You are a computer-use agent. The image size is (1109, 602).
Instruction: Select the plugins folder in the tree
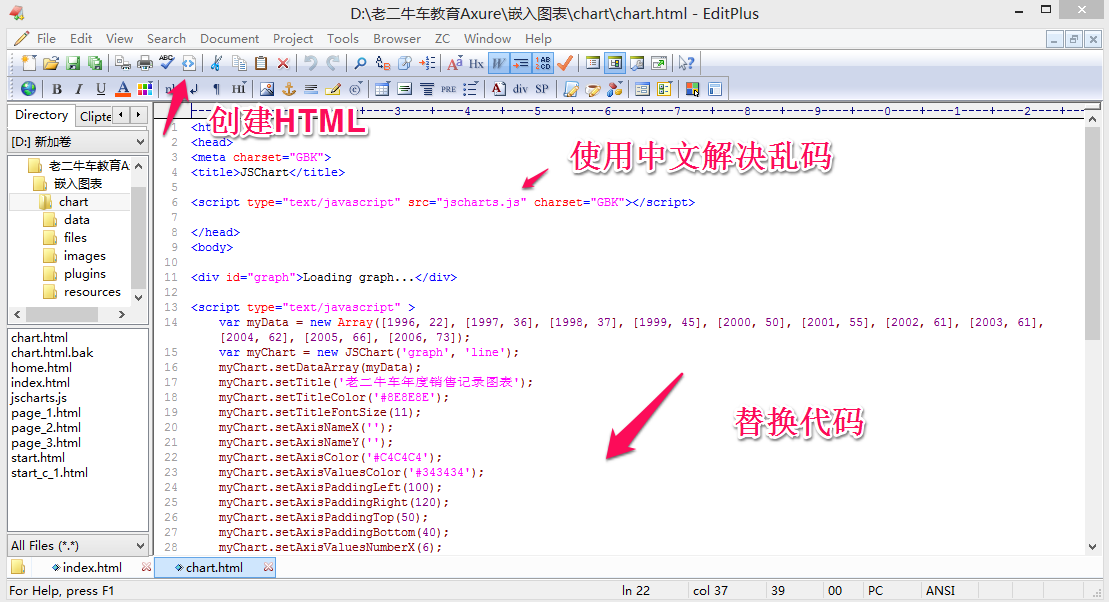[84, 274]
